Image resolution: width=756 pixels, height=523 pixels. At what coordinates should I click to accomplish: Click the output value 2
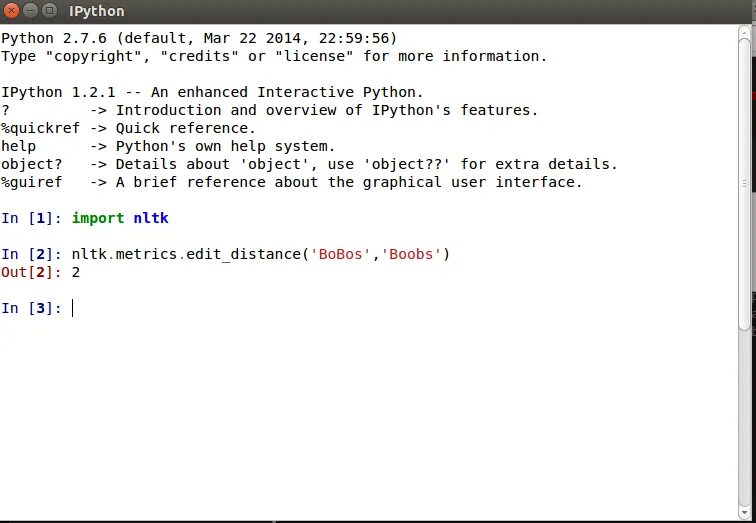click(76, 272)
